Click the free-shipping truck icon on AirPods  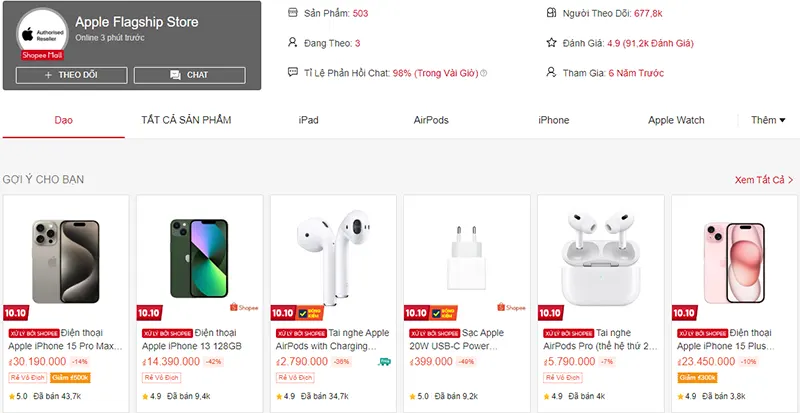click(x=385, y=361)
